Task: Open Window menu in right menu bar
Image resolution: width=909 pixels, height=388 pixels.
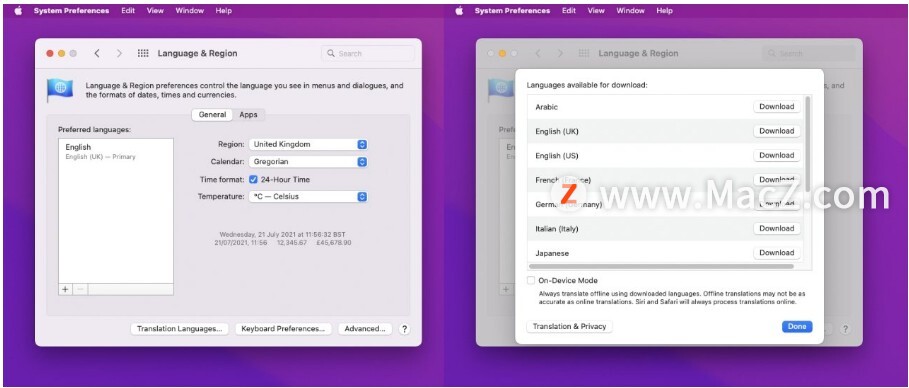Action: coord(631,10)
